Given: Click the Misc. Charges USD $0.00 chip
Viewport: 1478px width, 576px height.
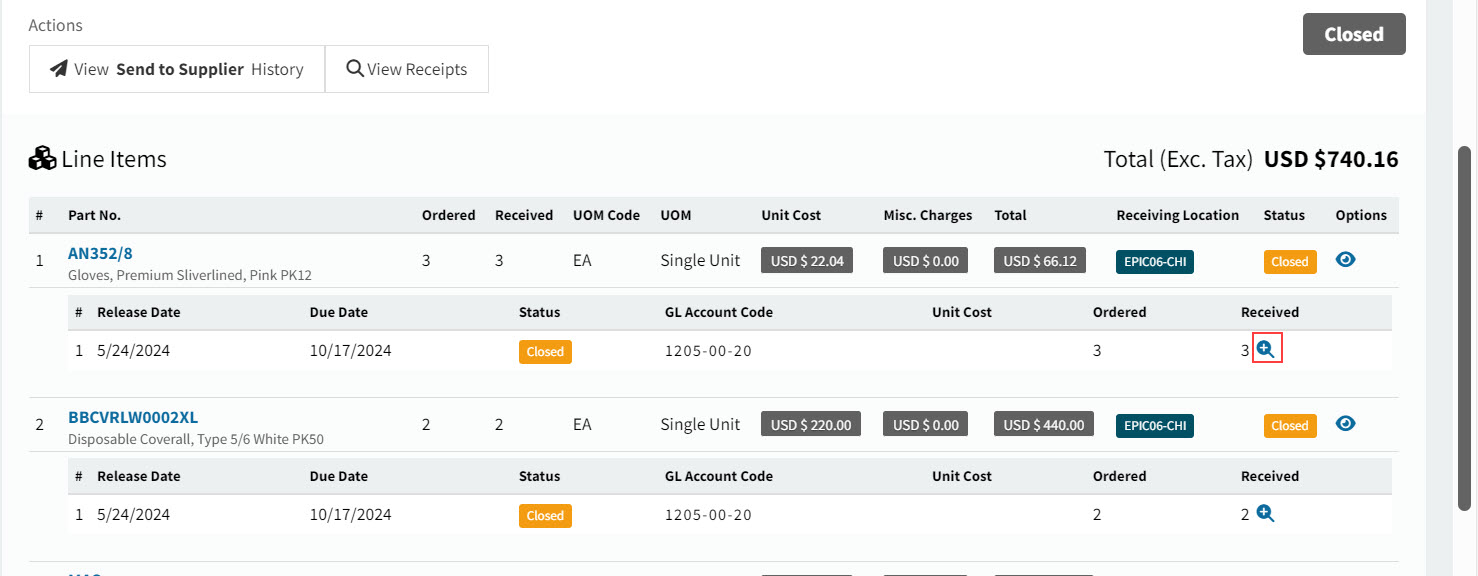Looking at the screenshot, I should click(x=925, y=260).
